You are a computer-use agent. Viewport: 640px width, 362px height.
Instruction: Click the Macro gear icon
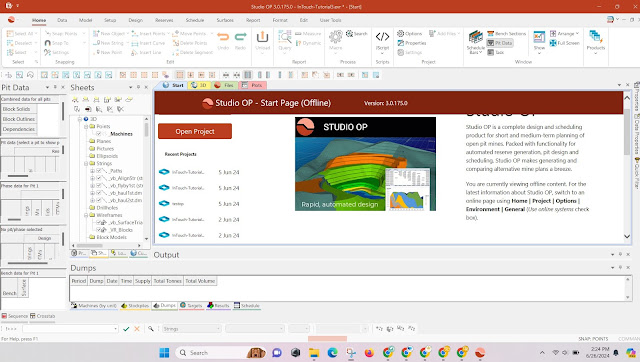coord(336,37)
